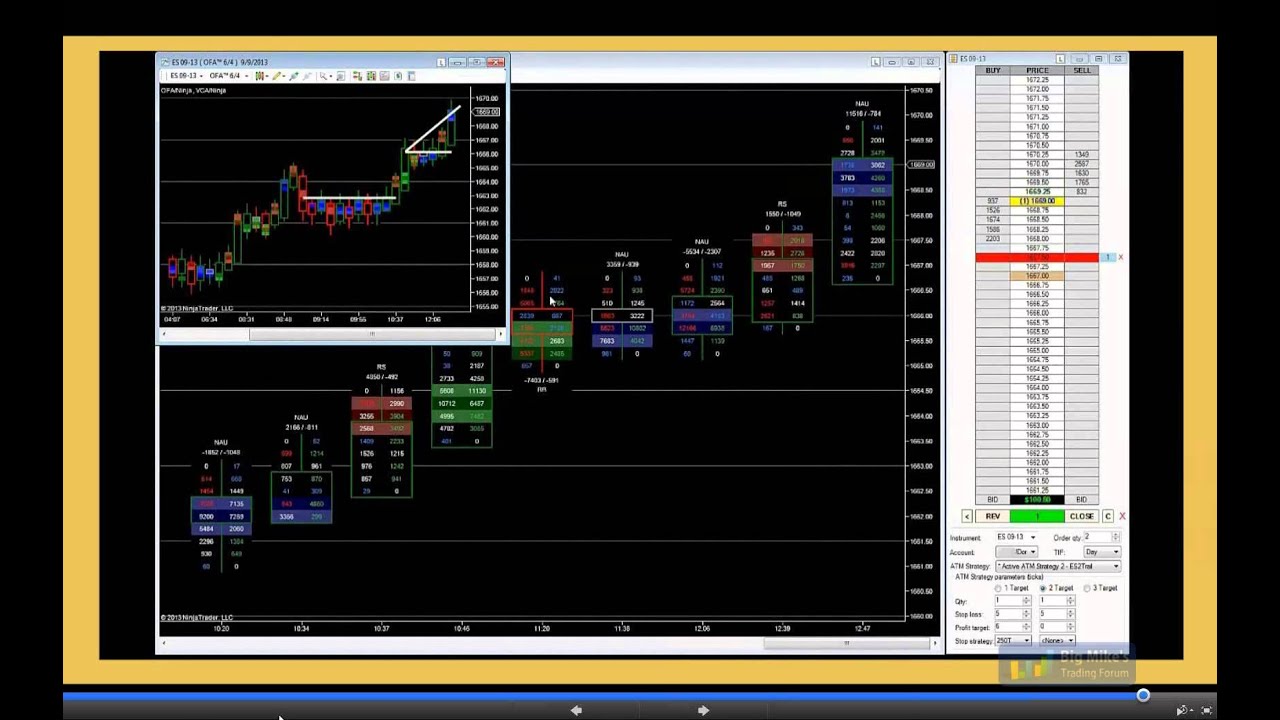
Task: Click the green position quantity box
Action: point(1037,516)
